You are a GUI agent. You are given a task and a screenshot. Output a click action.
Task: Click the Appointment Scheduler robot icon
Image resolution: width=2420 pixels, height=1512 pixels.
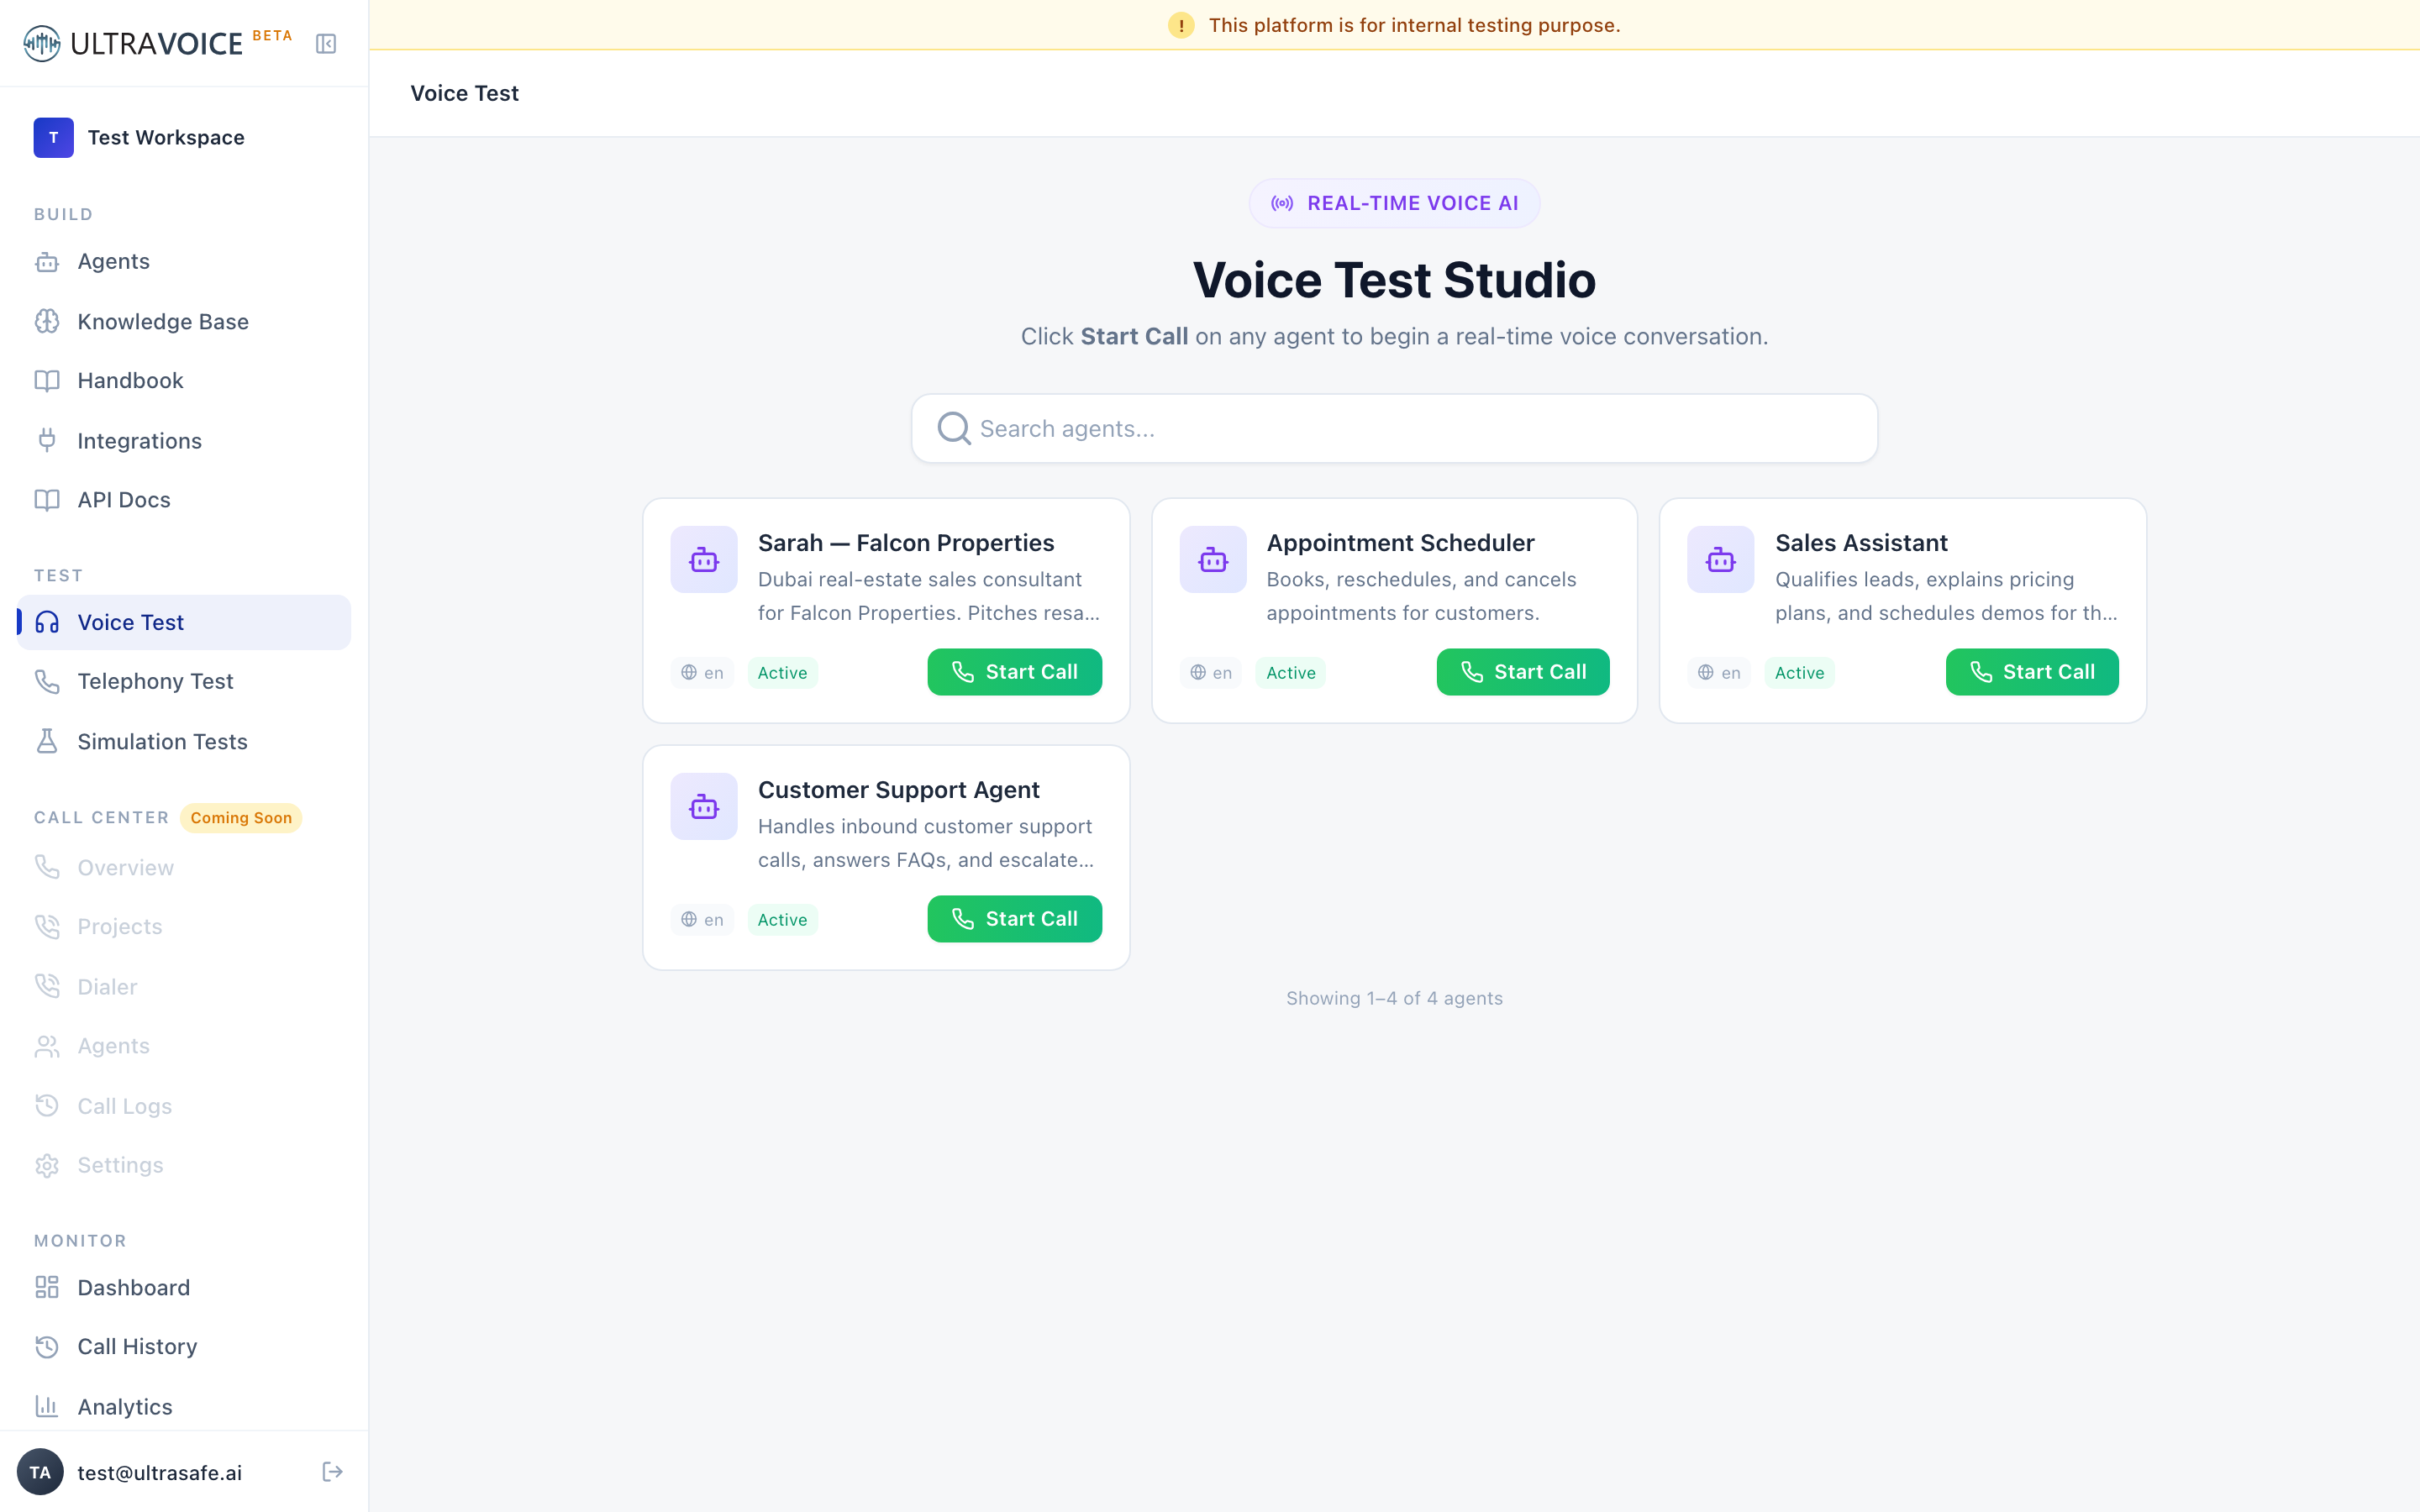click(1213, 560)
